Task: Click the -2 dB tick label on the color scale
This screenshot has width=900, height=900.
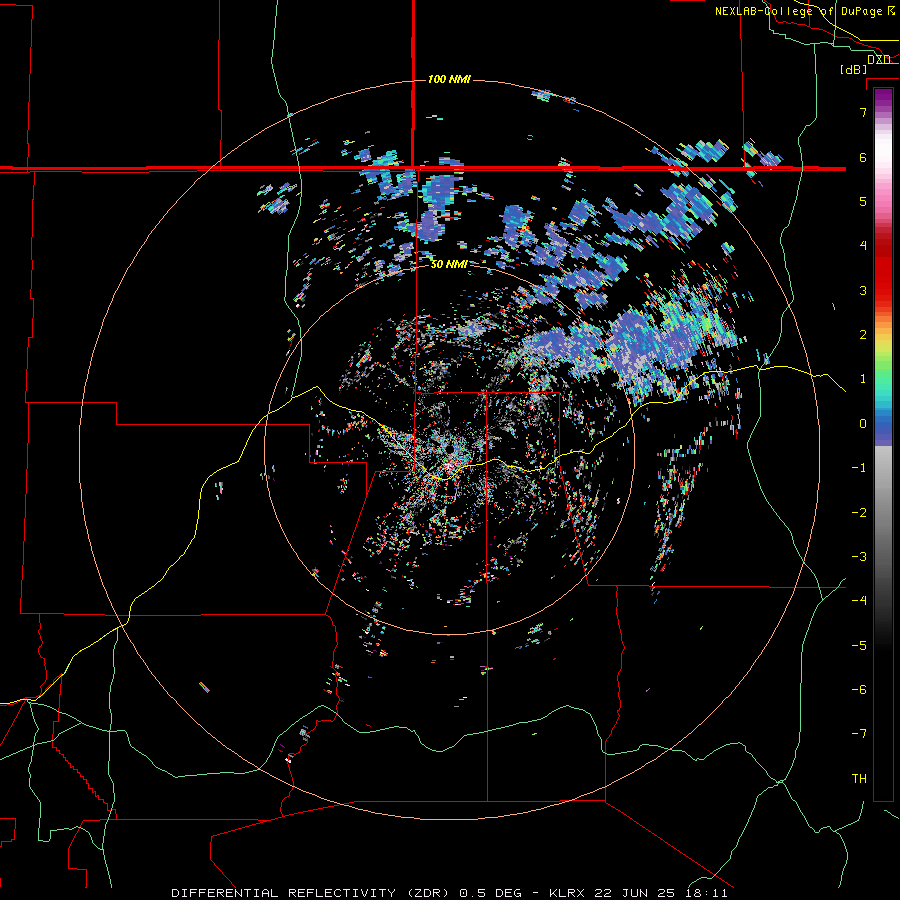Action: 859,513
